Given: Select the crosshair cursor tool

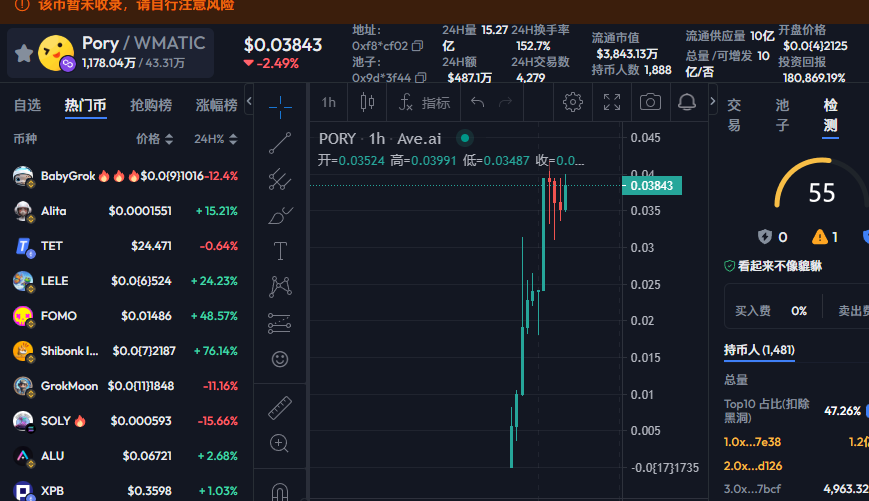Looking at the screenshot, I should coord(280,107).
